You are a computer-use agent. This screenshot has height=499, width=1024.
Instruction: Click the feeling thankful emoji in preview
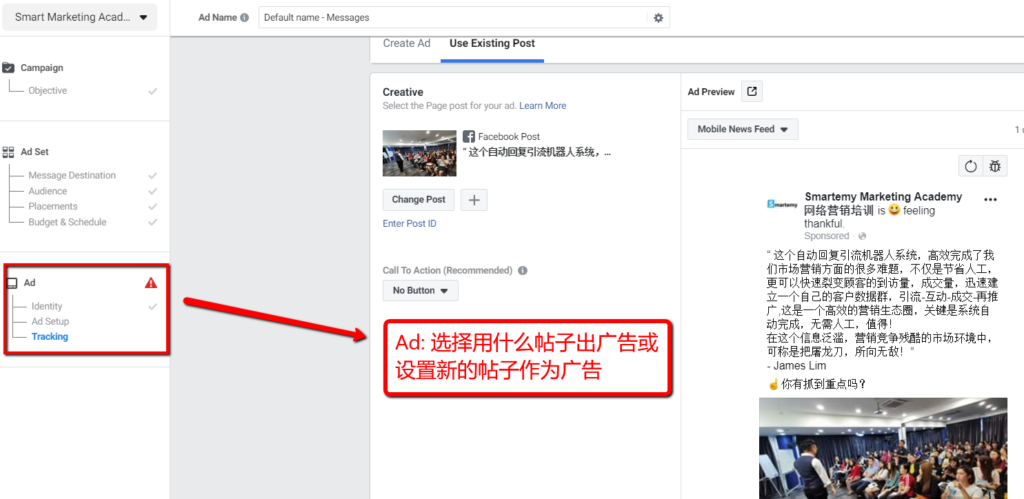(x=894, y=210)
